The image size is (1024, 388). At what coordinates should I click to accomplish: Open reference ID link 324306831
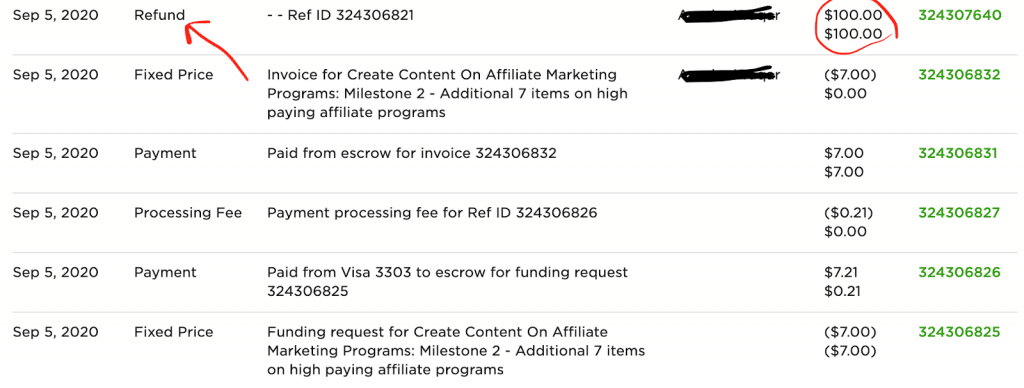[957, 153]
